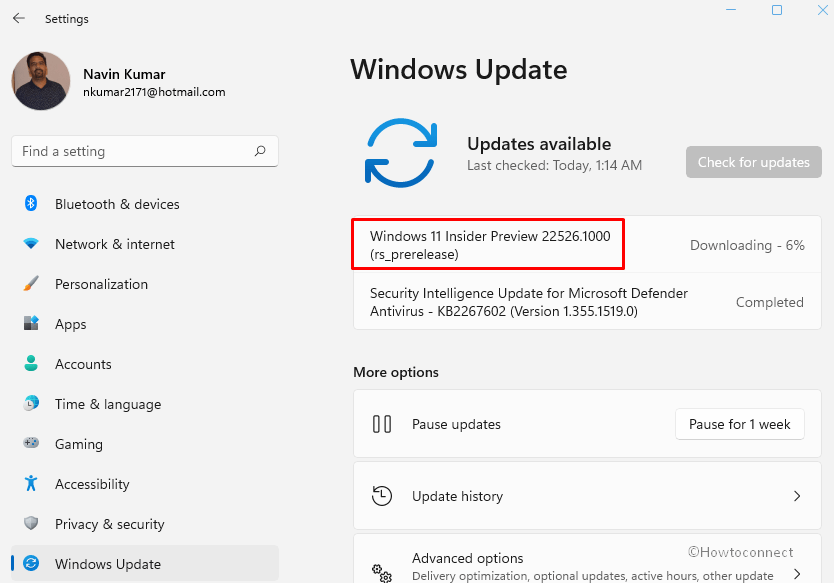This screenshot has width=834, height=583.
Task: Click inside the Find a setting search box
Action: [144, 150]
